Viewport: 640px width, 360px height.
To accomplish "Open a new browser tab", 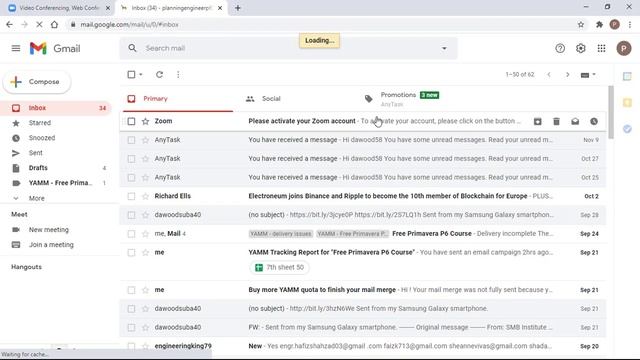I will click(238, 8).
